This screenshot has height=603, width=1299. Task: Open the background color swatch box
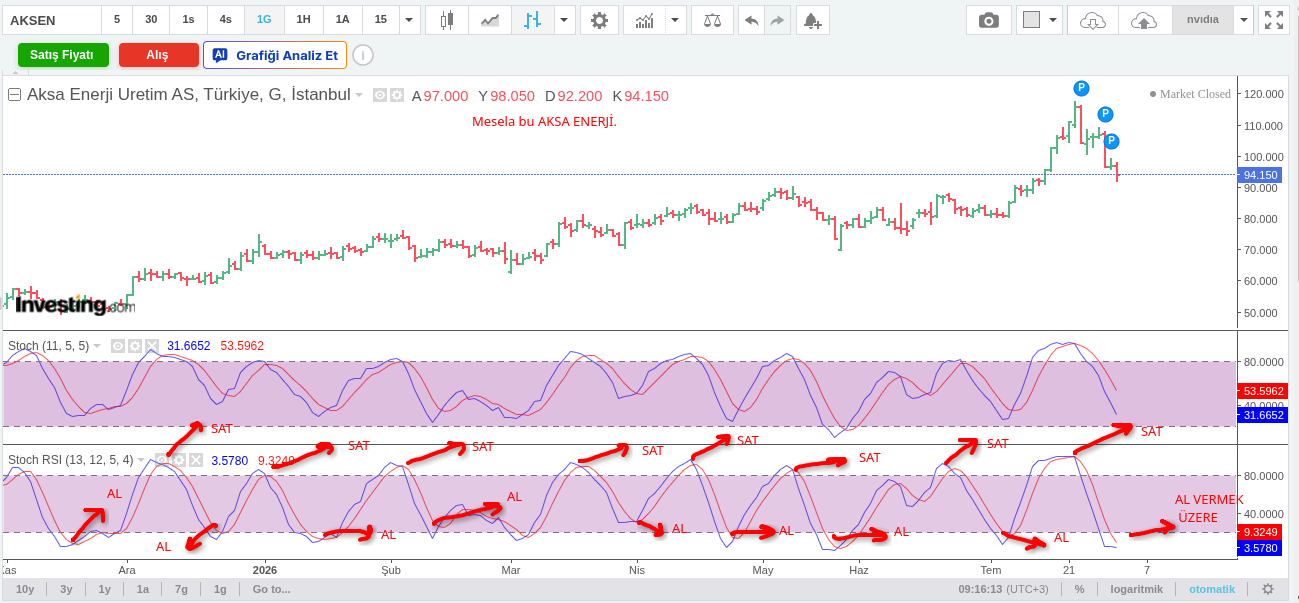tap(1032, 20)
